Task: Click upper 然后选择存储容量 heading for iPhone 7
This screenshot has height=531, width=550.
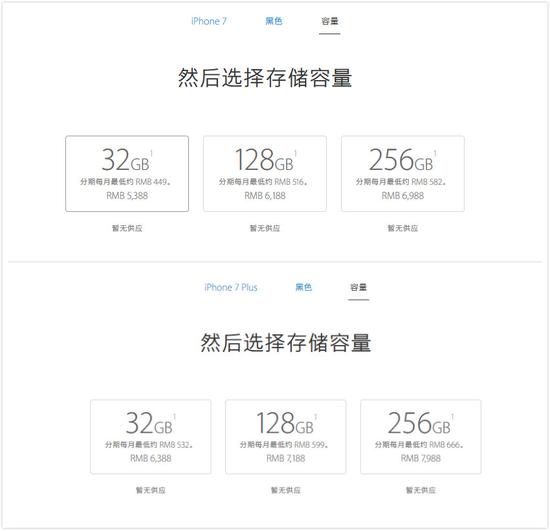Action: click(x=265, y=78)
